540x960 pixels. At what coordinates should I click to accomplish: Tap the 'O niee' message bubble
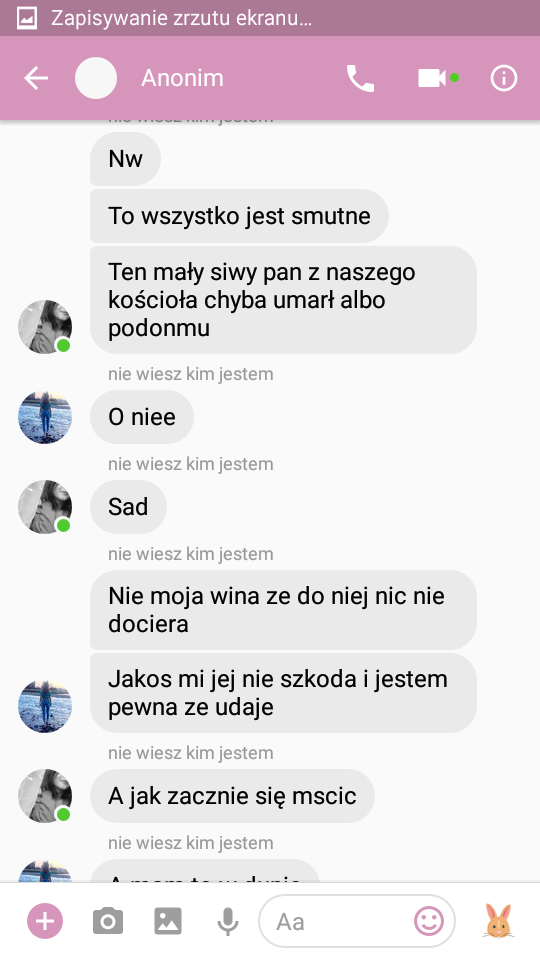[x=142, y=417]
